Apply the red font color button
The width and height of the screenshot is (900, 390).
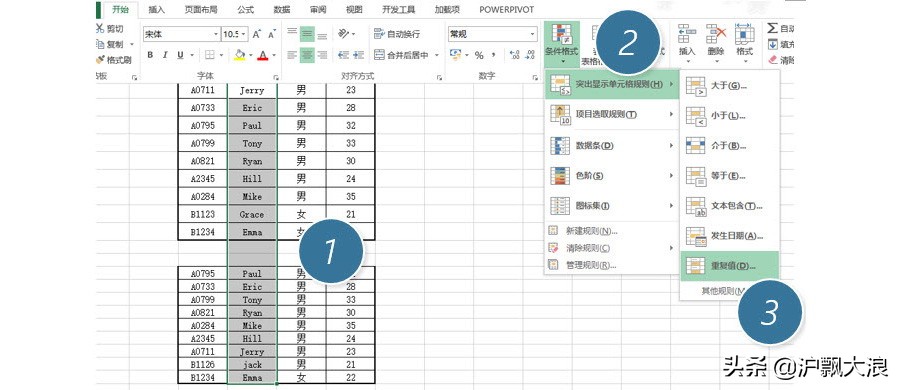[263, 55]
